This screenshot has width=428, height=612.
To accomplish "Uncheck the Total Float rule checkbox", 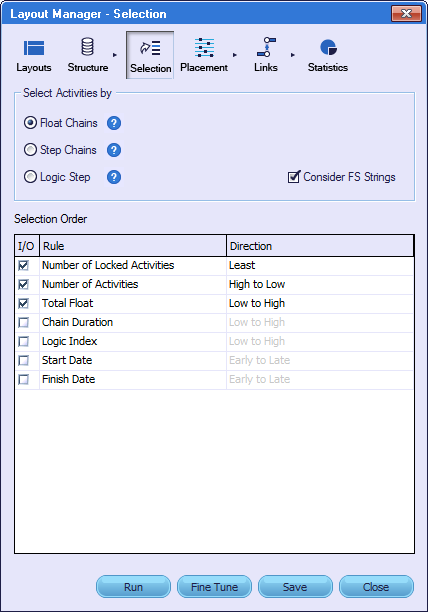I will 23,303.
